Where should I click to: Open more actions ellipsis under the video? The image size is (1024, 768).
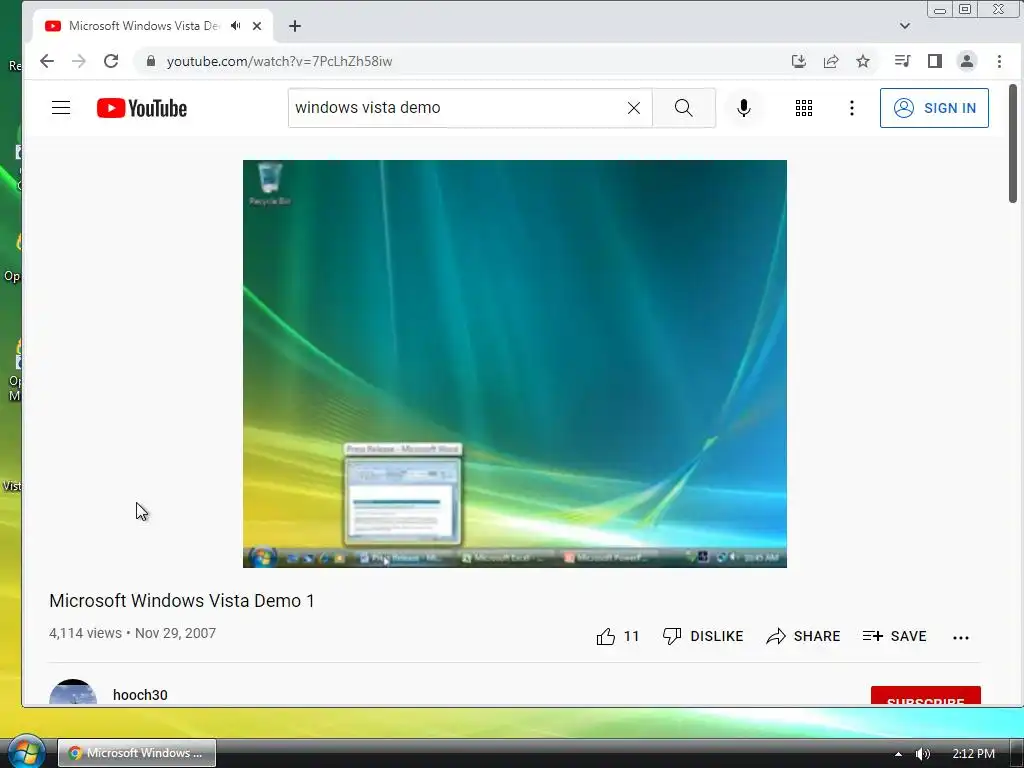[961, 637]
